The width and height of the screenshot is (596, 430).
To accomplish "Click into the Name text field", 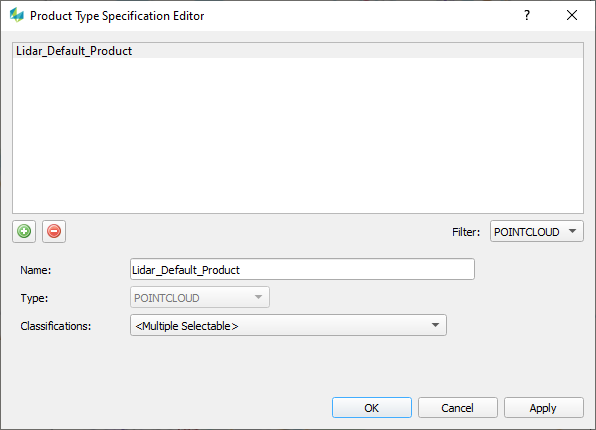I will point(302,269).
